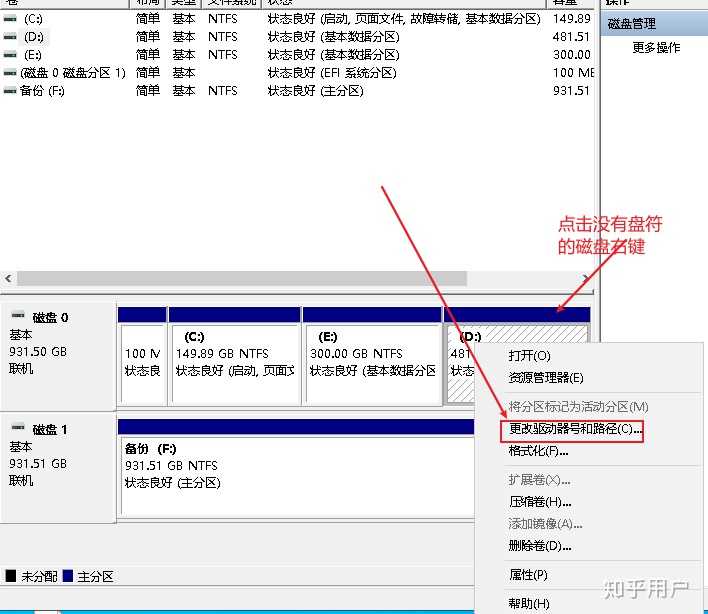
Task: Choose 资源管理器(E) from context menu
Action: coord(546,377)
